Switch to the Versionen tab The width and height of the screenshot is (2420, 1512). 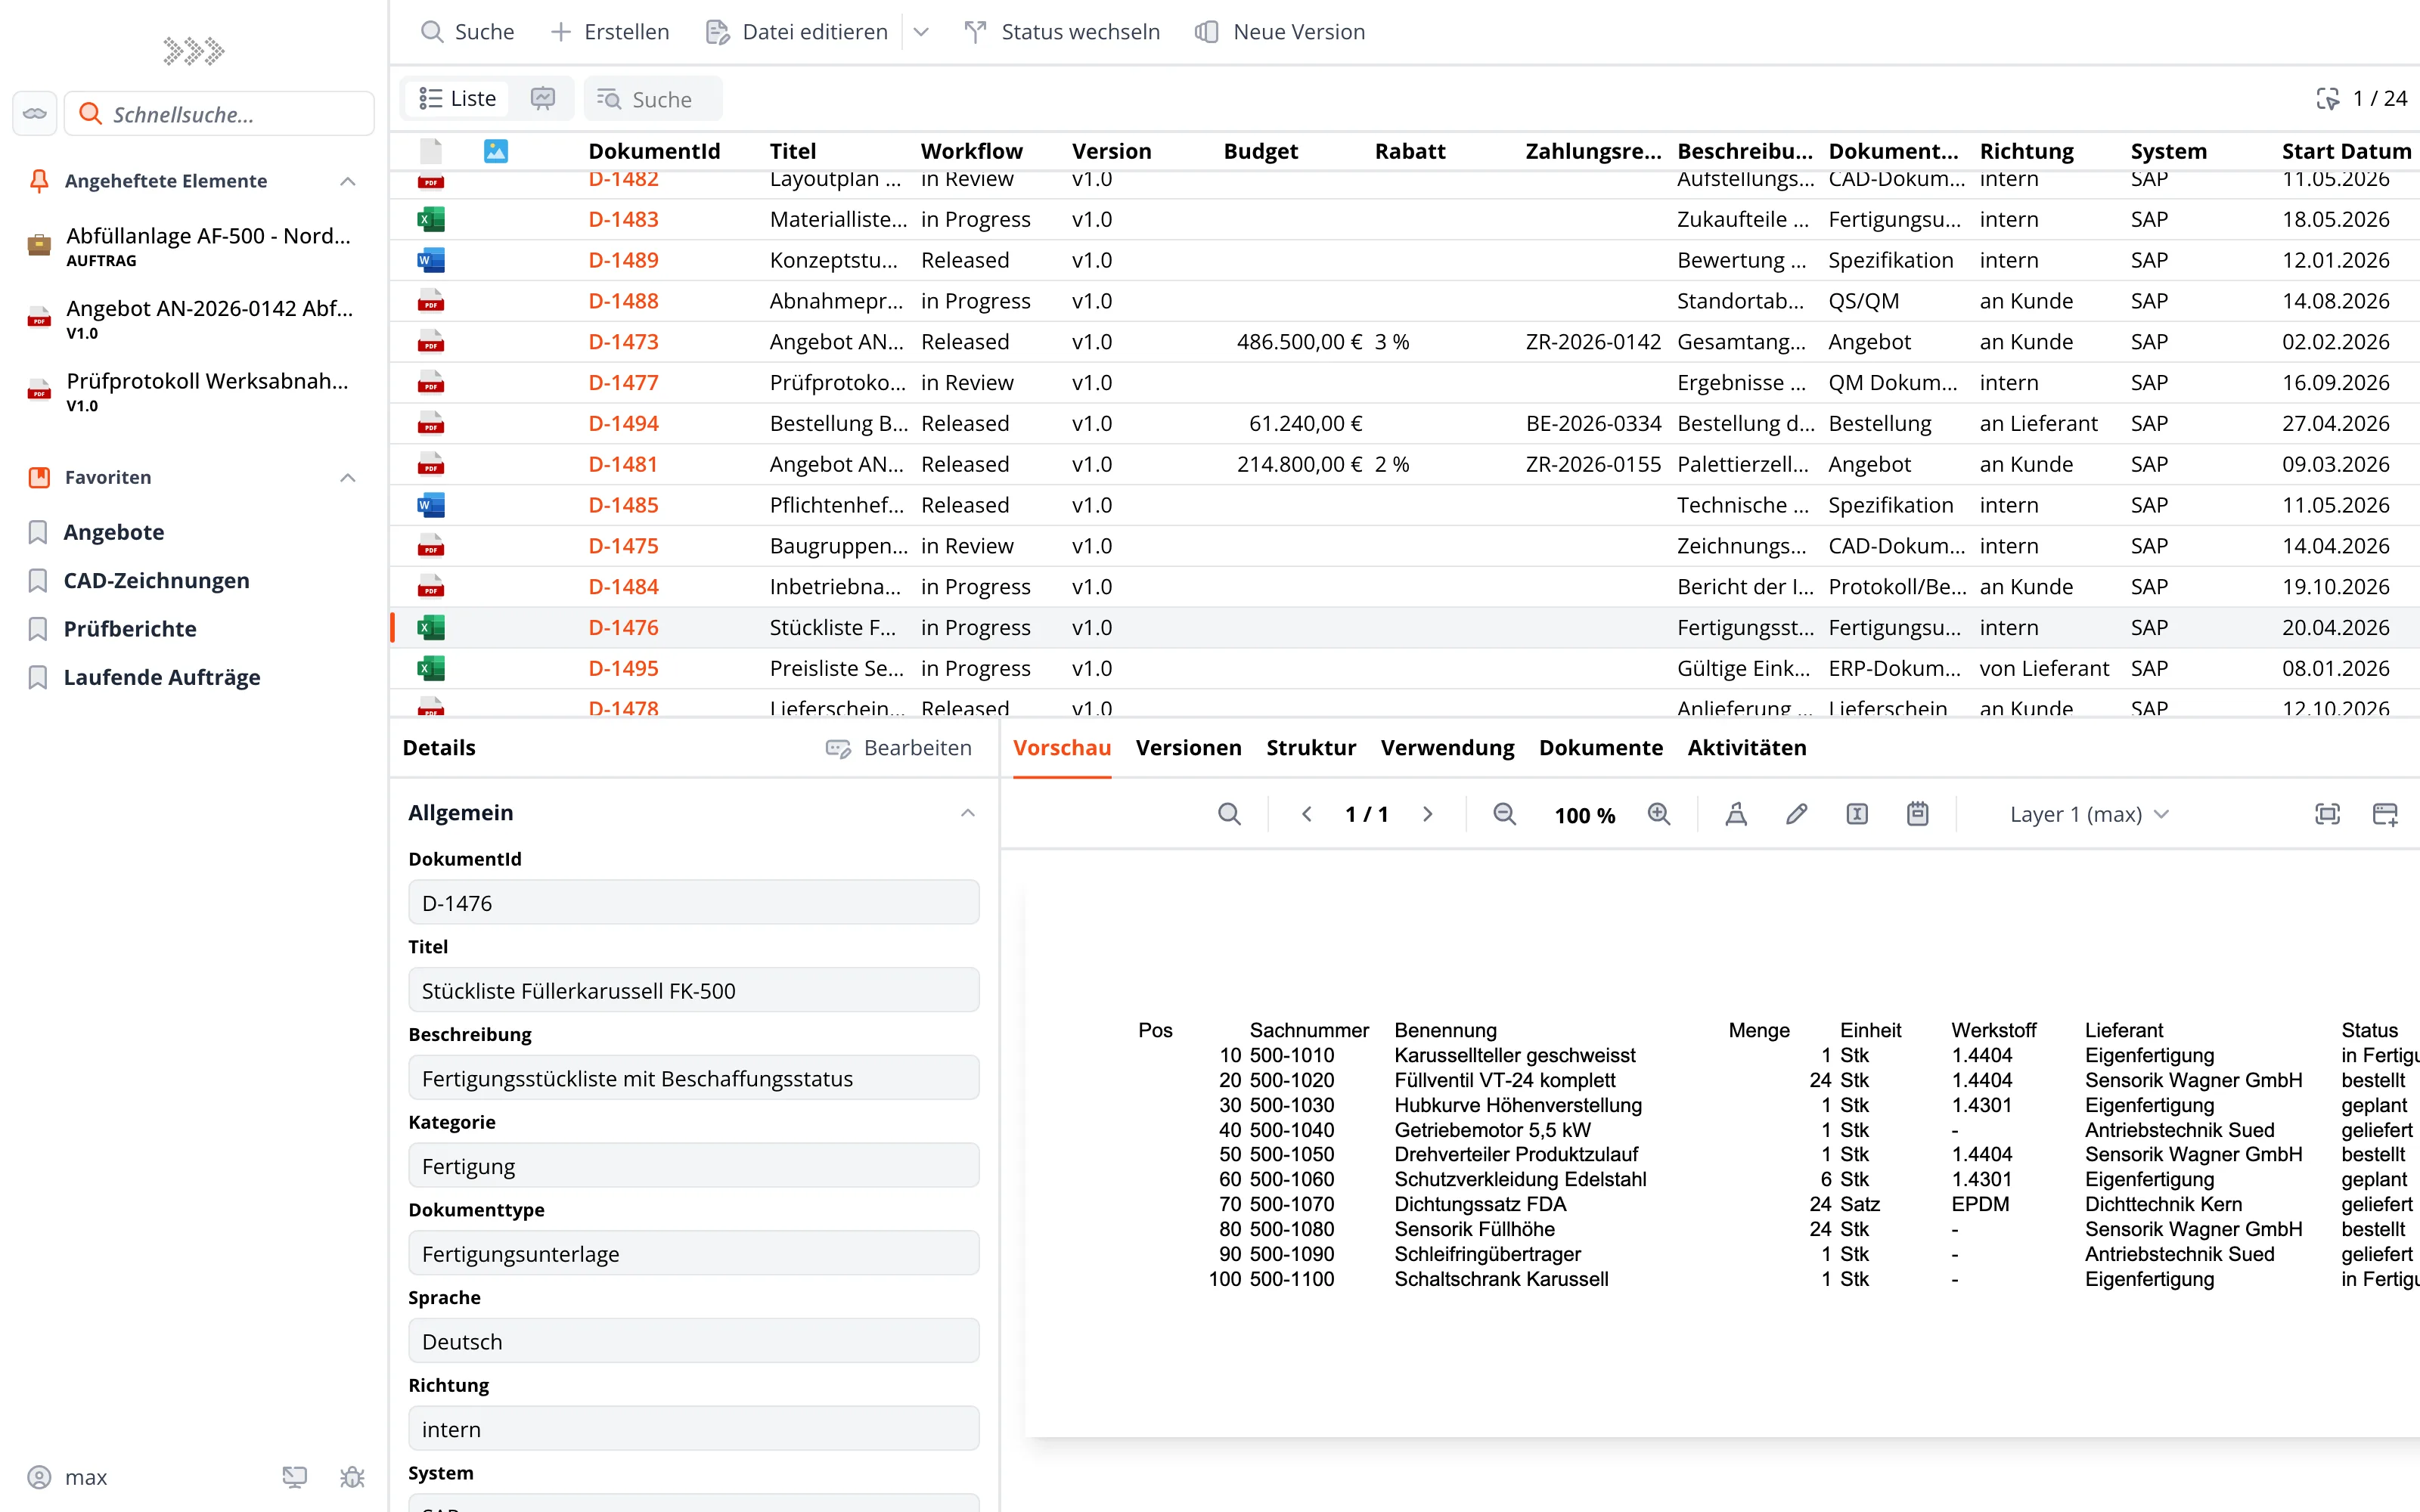1188,748
